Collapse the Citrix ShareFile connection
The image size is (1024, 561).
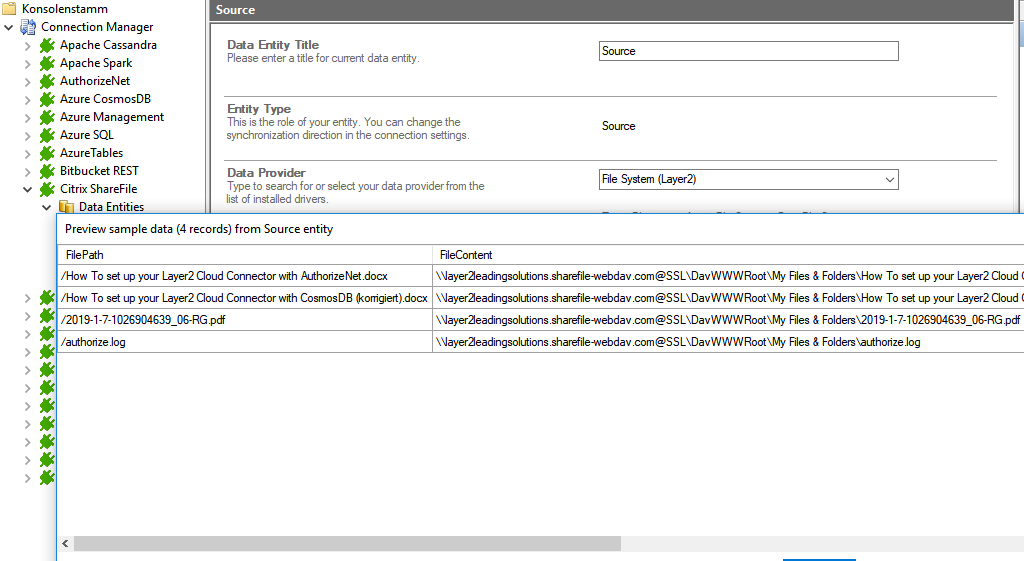click(27, 189)
